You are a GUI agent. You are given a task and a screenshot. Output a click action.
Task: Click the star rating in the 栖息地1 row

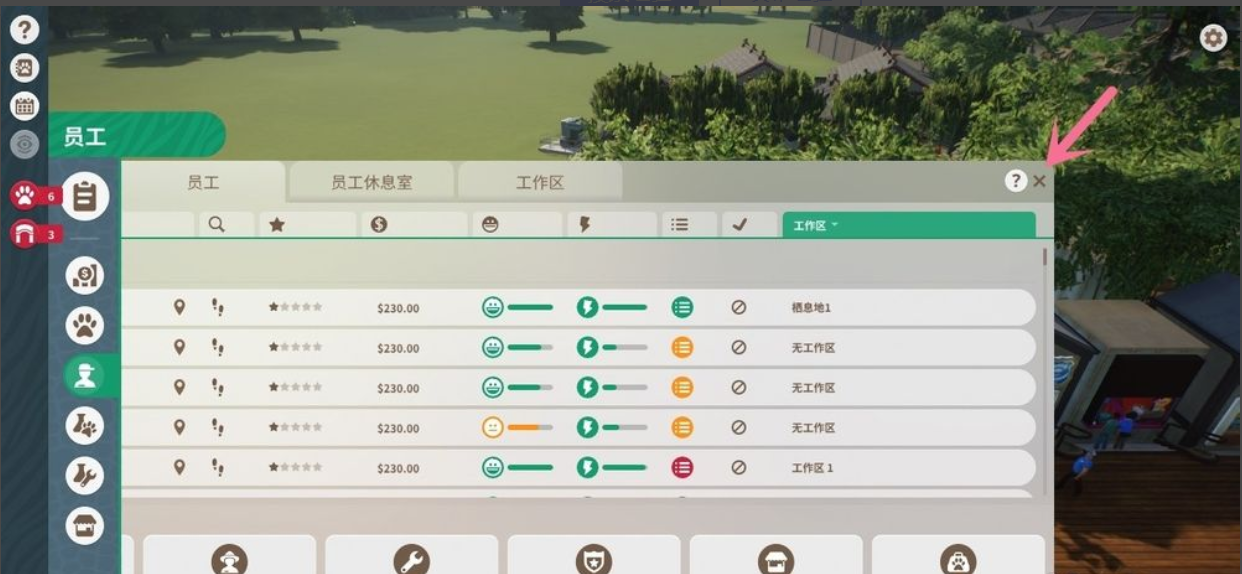[295, 307]
